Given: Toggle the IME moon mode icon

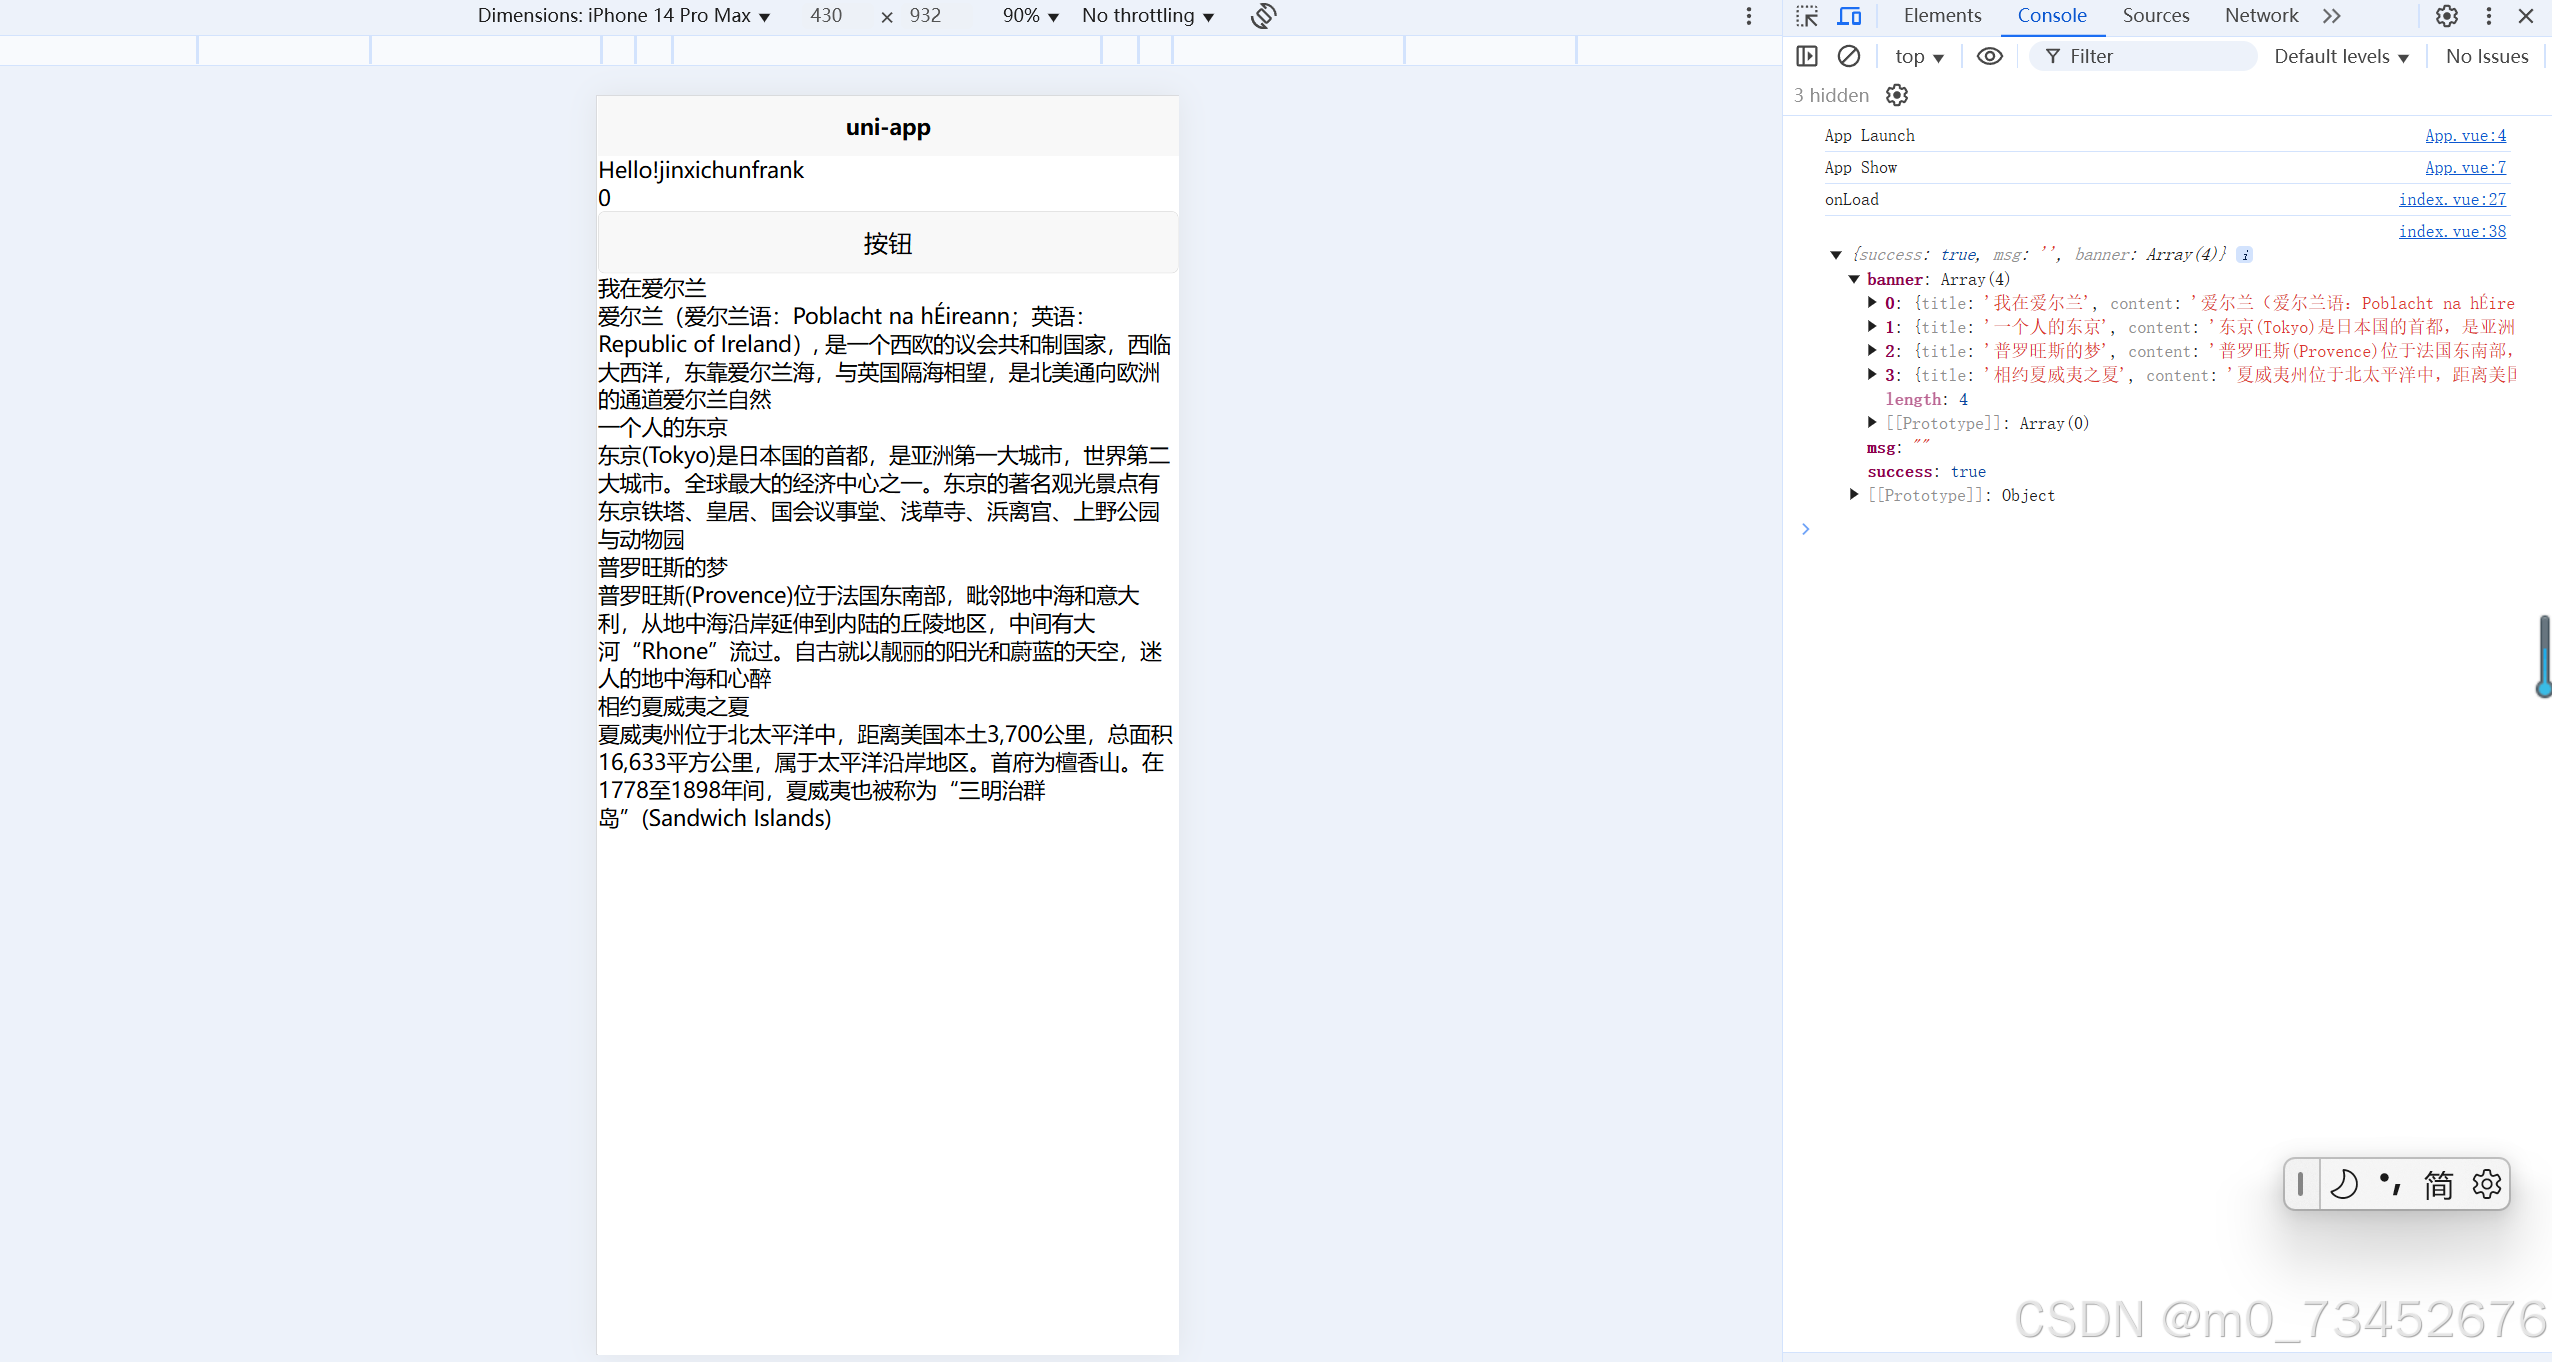Looking at the screenshot, I should pyautogui.click(x=2344, y=1184).
